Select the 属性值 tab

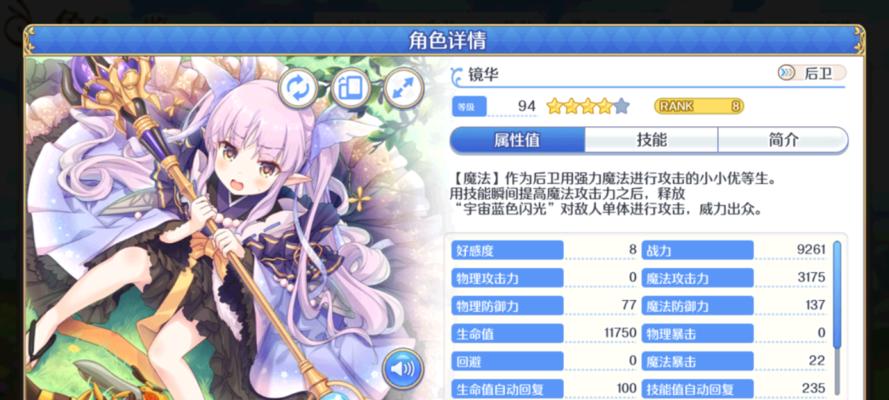point(517,141)
